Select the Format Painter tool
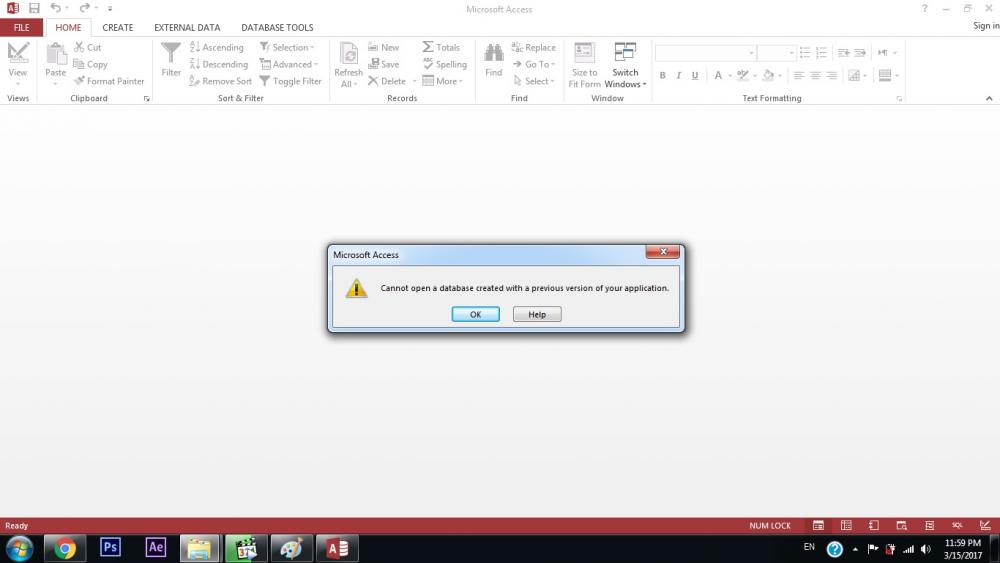 tap(109, 81)
